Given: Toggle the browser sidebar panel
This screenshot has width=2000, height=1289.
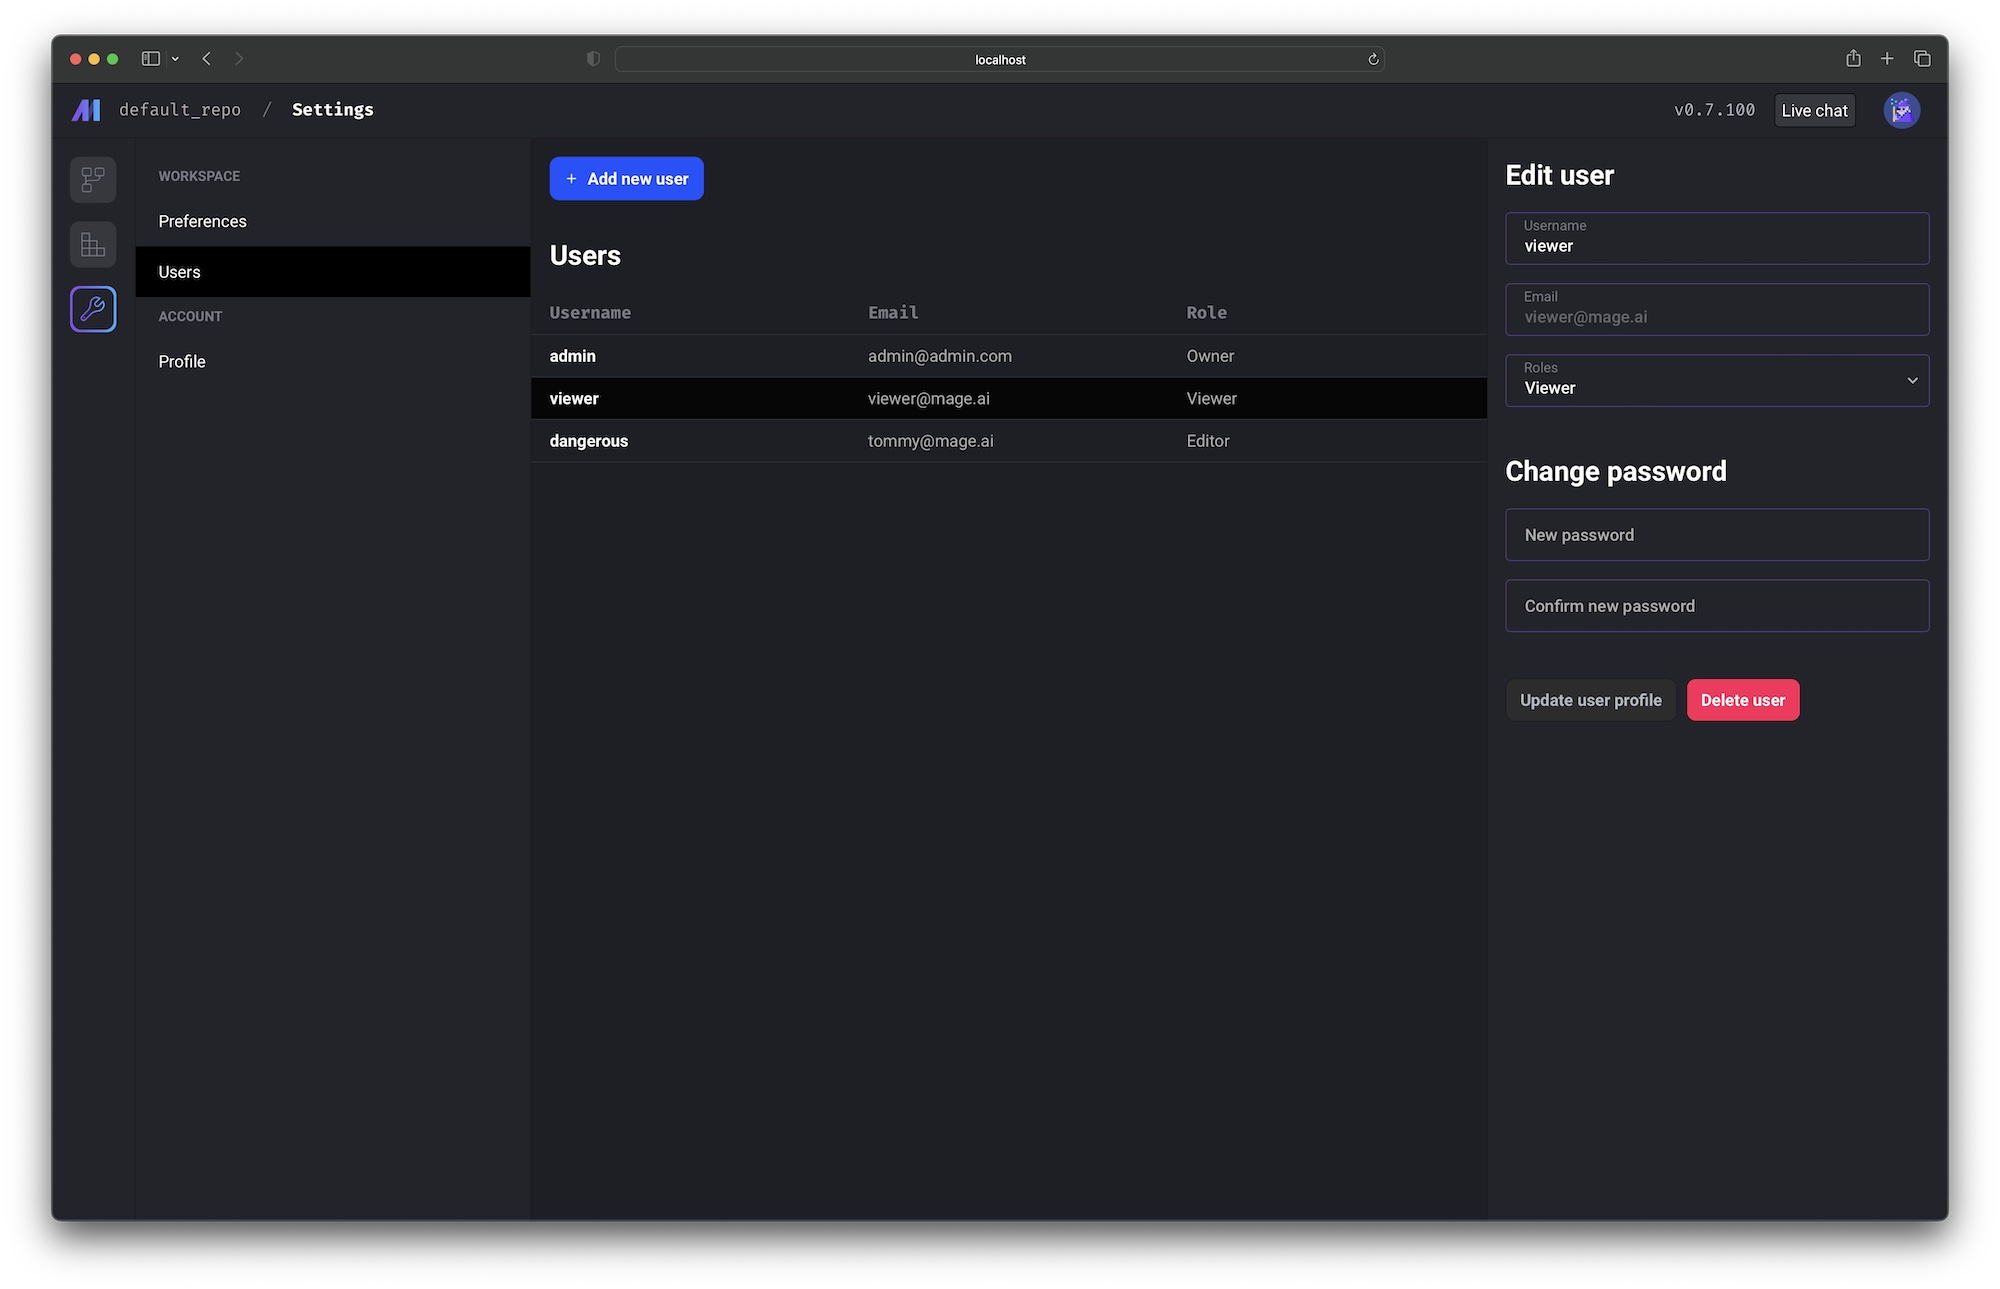Looking at the screenshot, I should point(151,59).
